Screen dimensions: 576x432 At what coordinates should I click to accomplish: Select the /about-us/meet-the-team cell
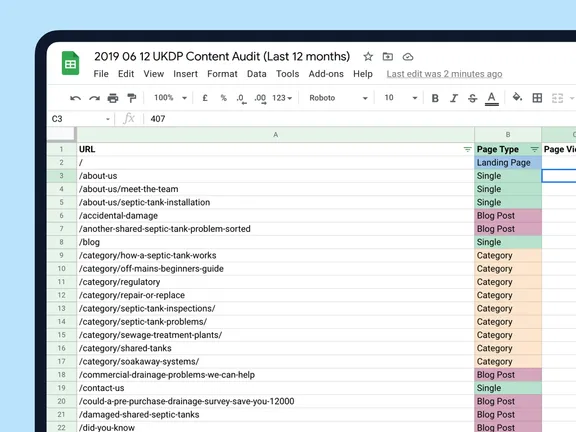point(276,189)
